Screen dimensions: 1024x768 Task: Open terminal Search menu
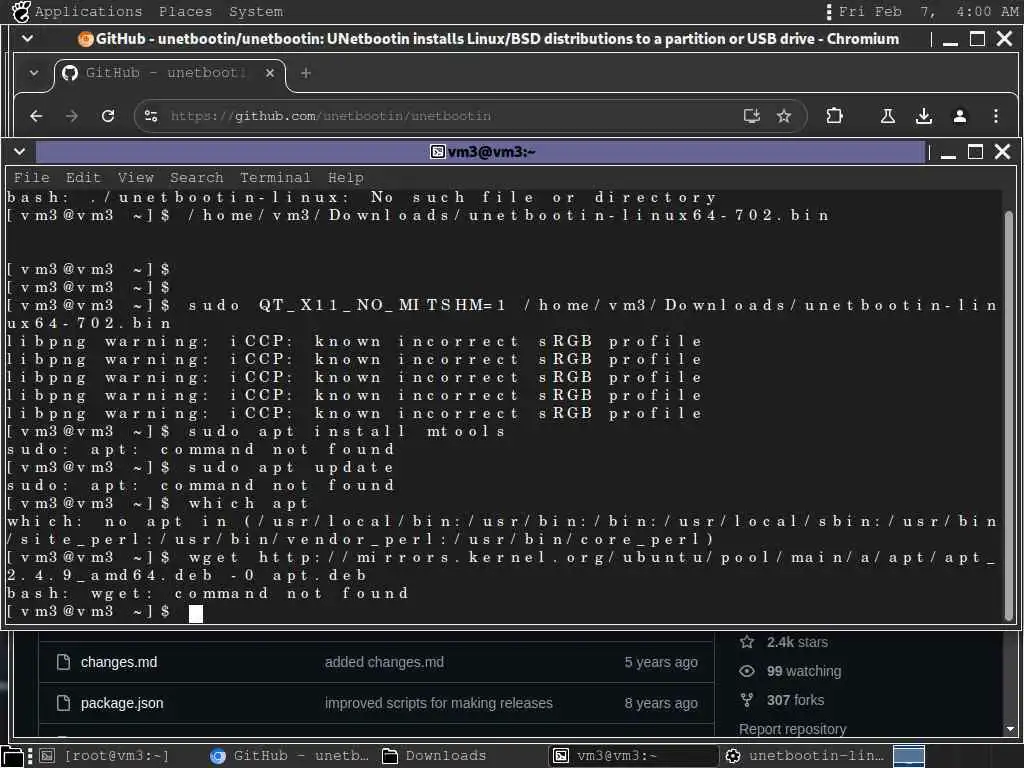[x=197, y=178]
